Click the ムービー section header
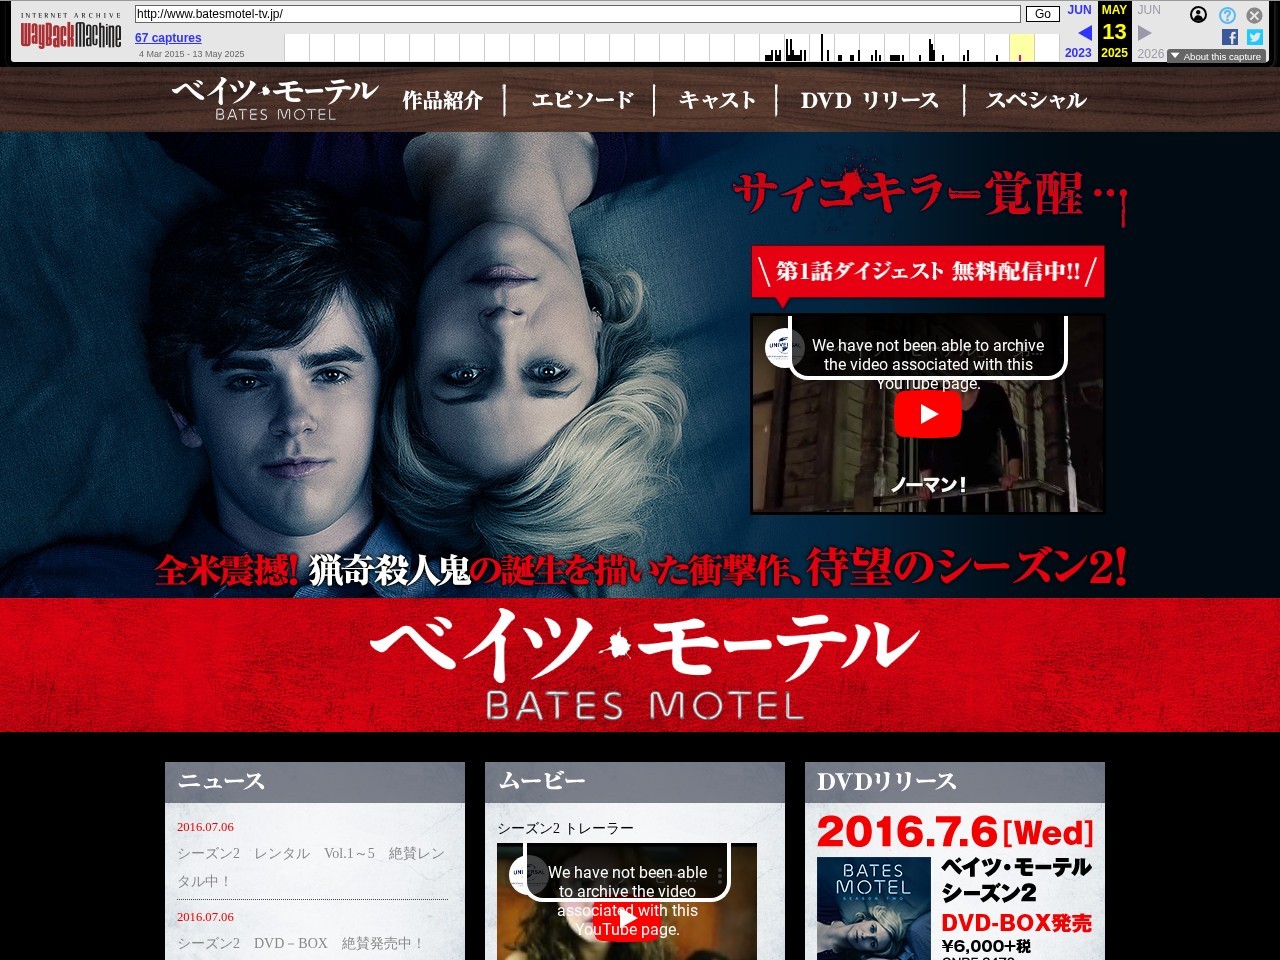 635,782
